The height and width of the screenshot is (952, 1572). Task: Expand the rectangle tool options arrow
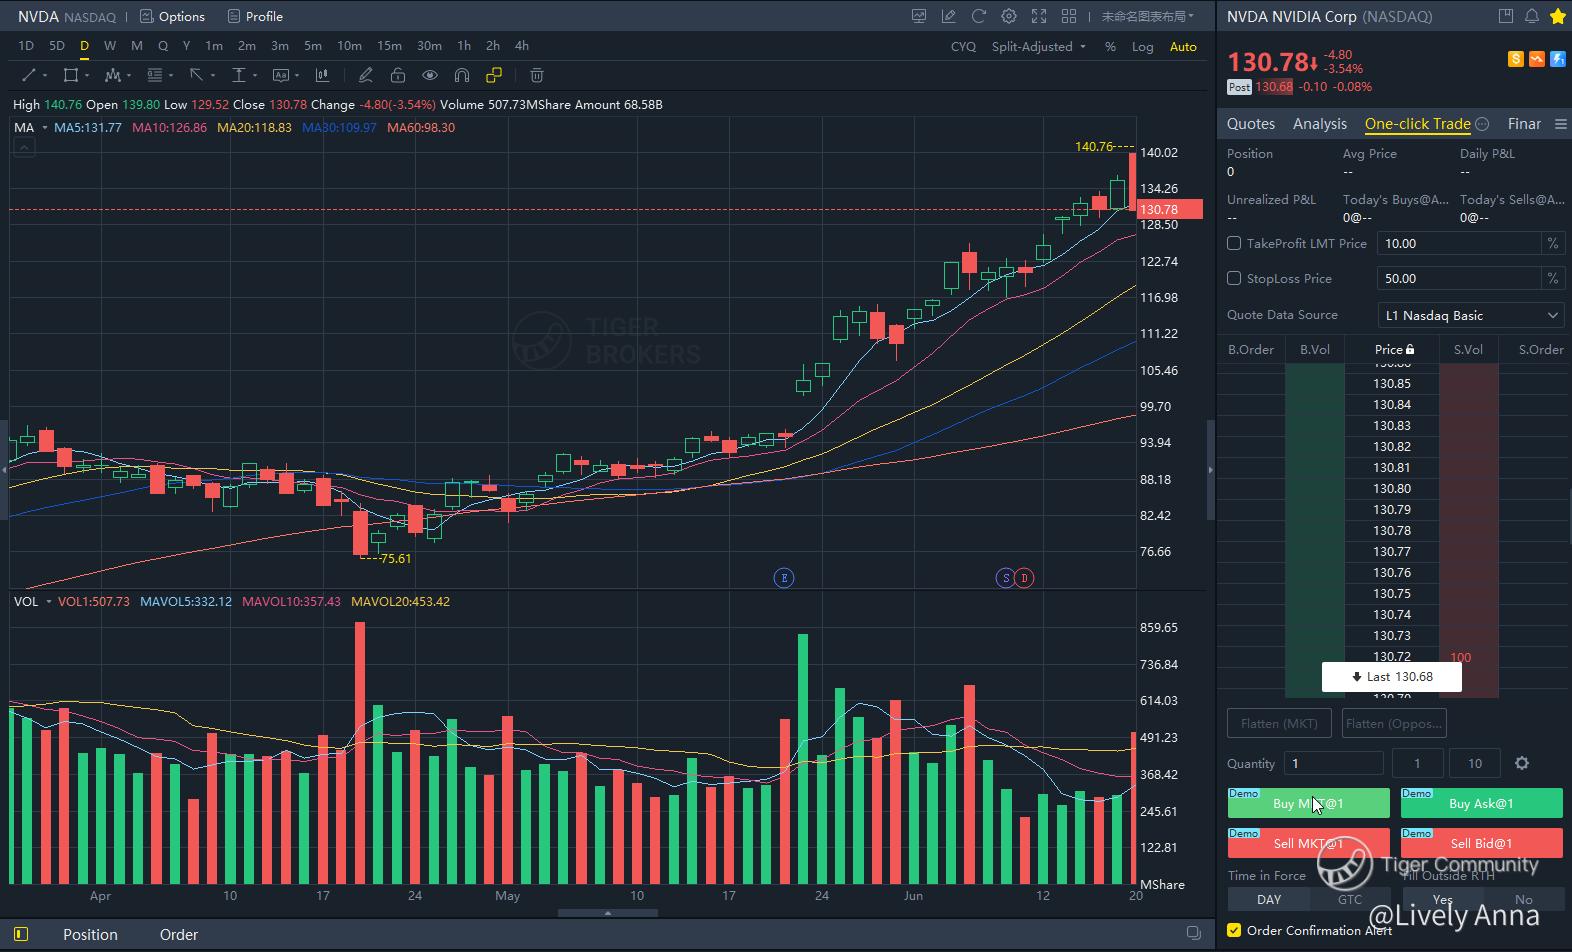pos(87,76)
